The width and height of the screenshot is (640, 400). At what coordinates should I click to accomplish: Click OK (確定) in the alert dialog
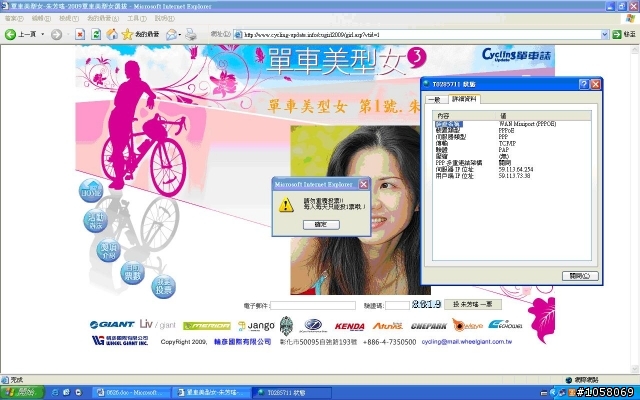coord(321,224)
